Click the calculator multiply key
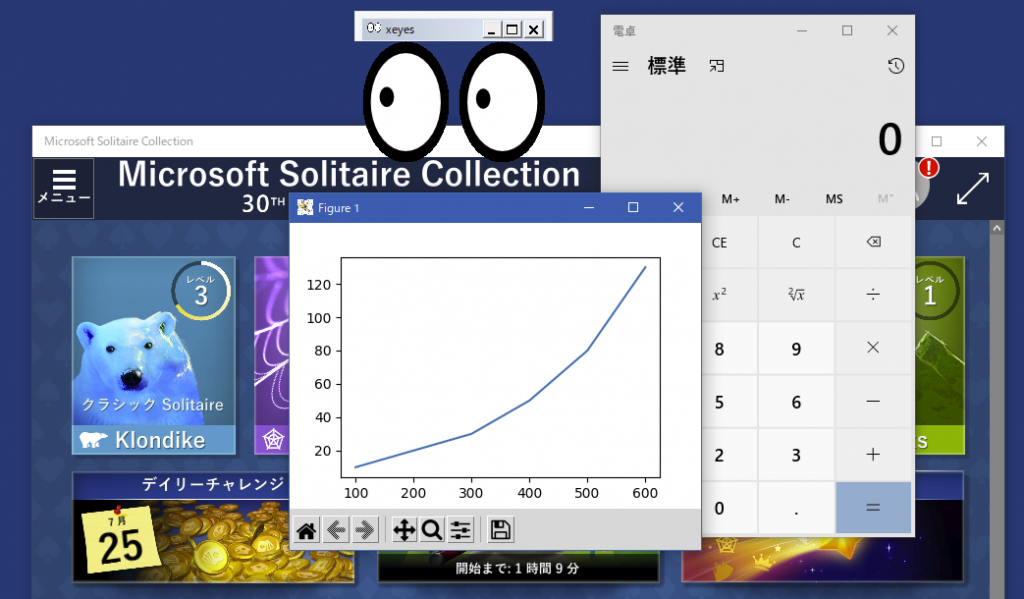This screenshot has height=599, width=1024. pos(873,348)
